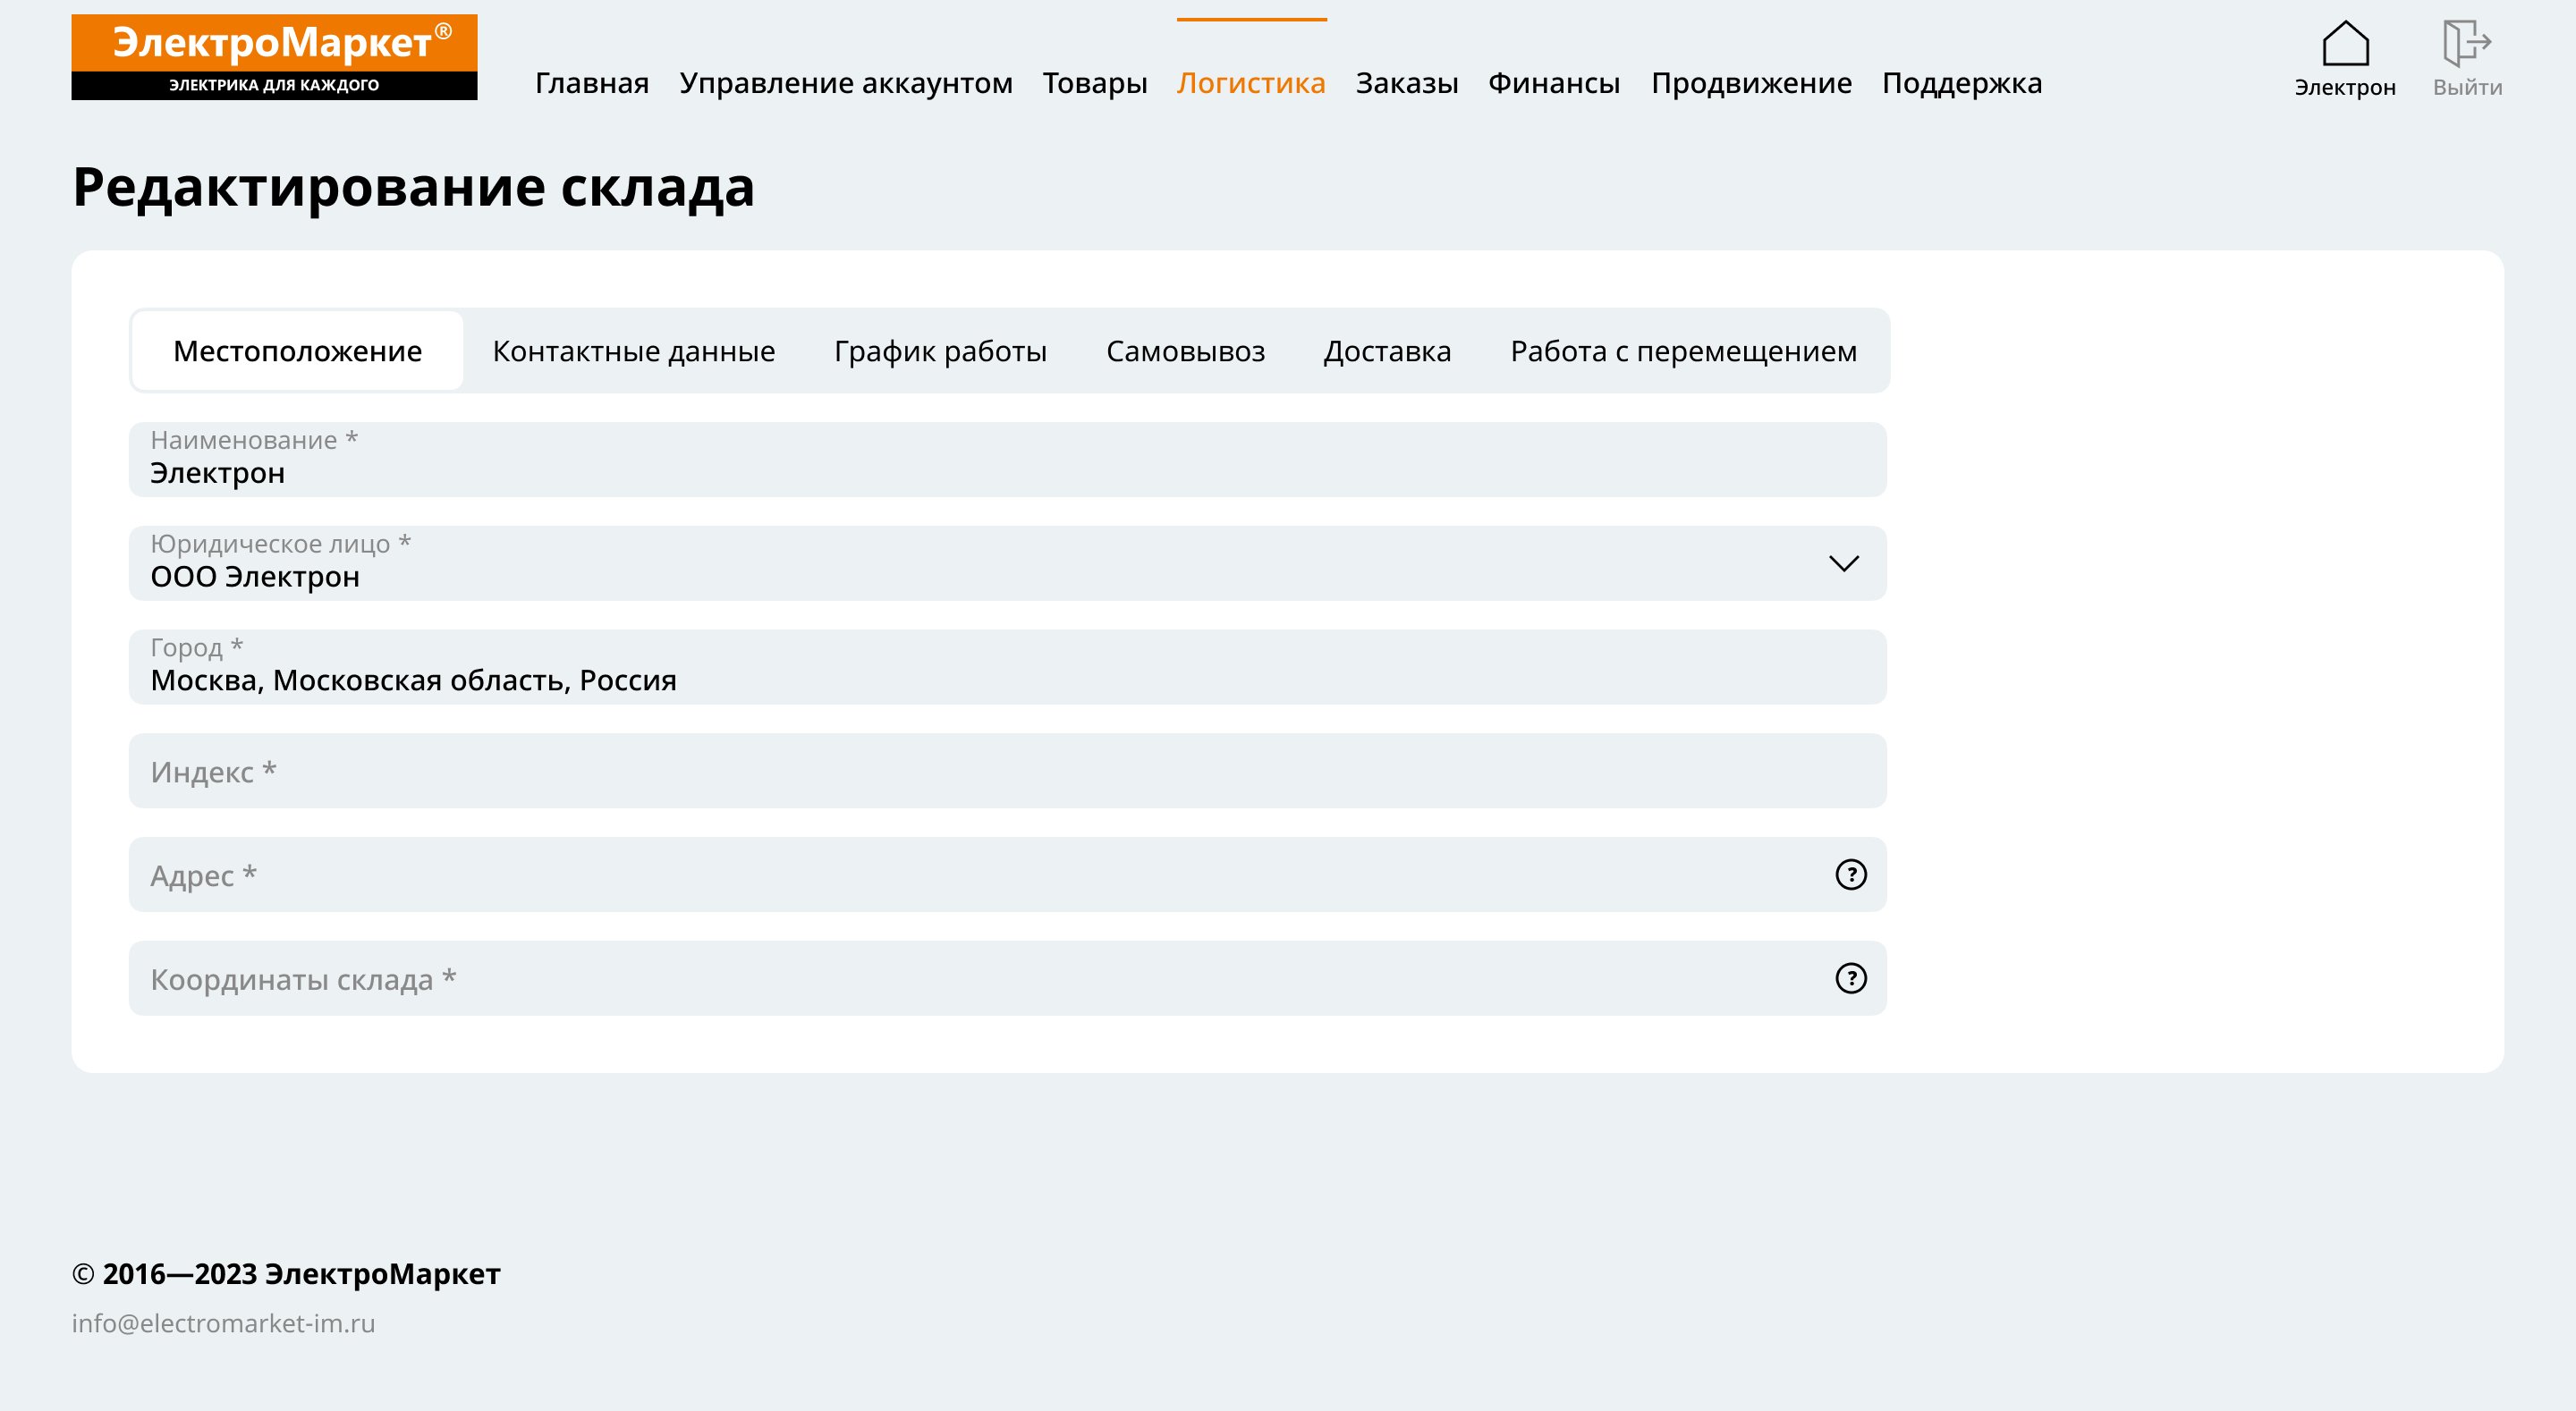Open the Товары menu item

point(1094,83)
